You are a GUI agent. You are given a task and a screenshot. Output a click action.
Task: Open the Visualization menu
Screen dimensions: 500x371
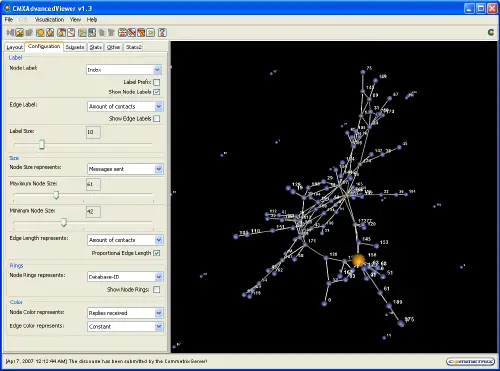click(49, 20)
